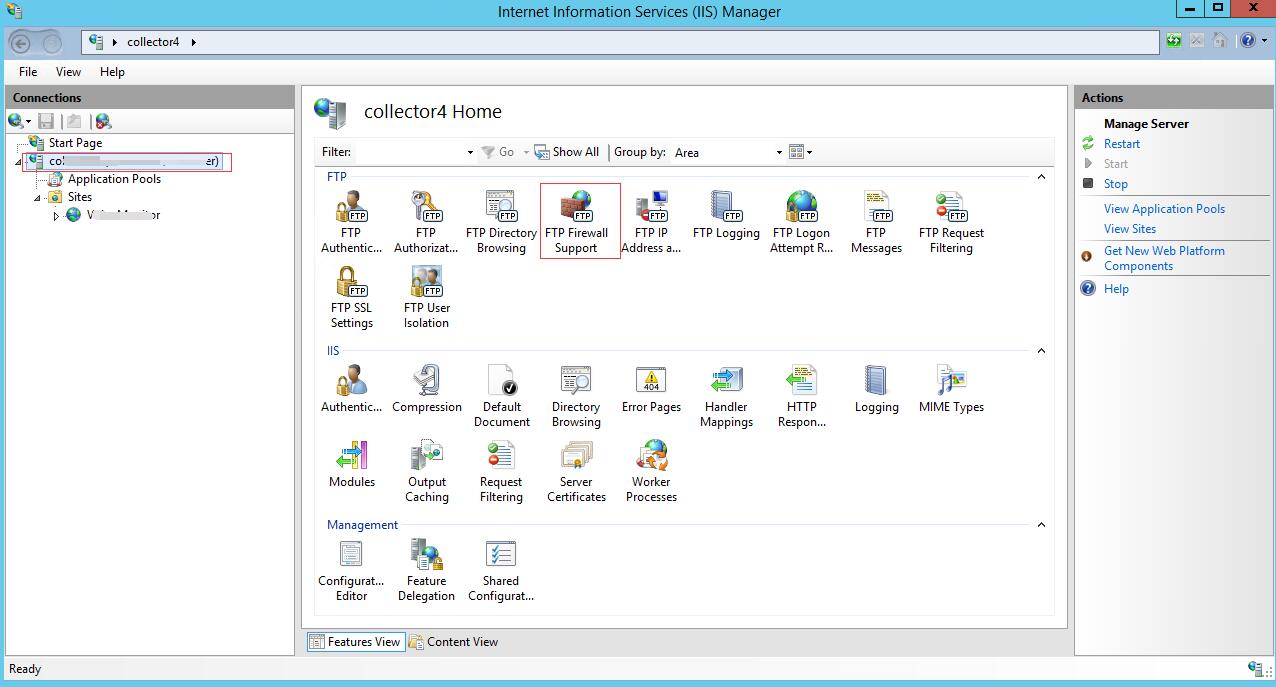
Task: Open FTP Request Filtering feature
Action: tap(951, 222)
